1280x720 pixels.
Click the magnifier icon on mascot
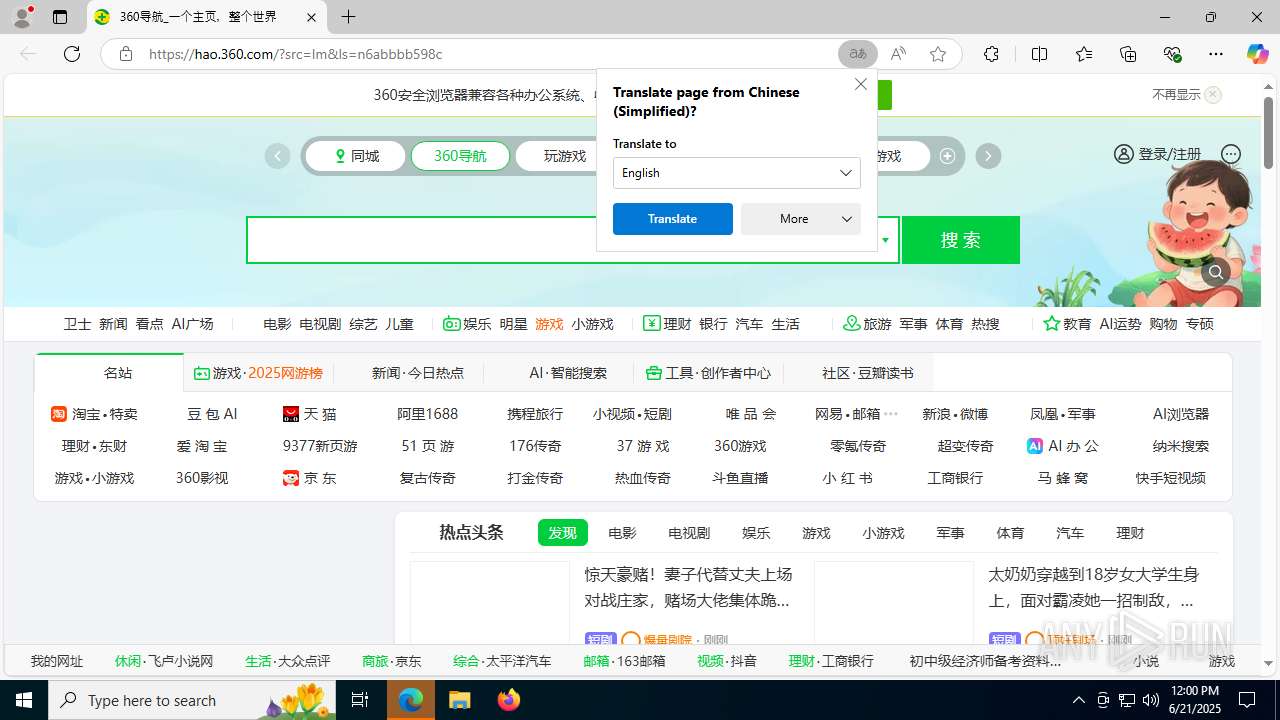point(1216,272)
